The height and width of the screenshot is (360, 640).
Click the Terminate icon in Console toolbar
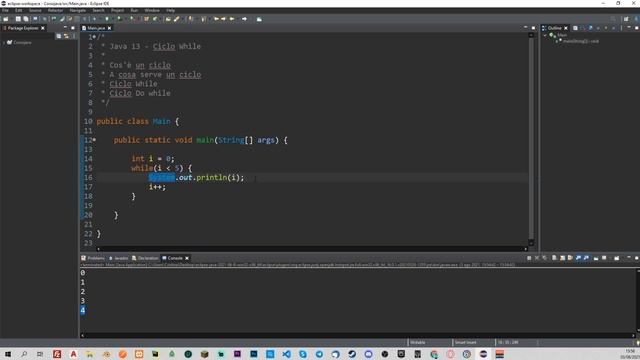(x=529, y=258)
